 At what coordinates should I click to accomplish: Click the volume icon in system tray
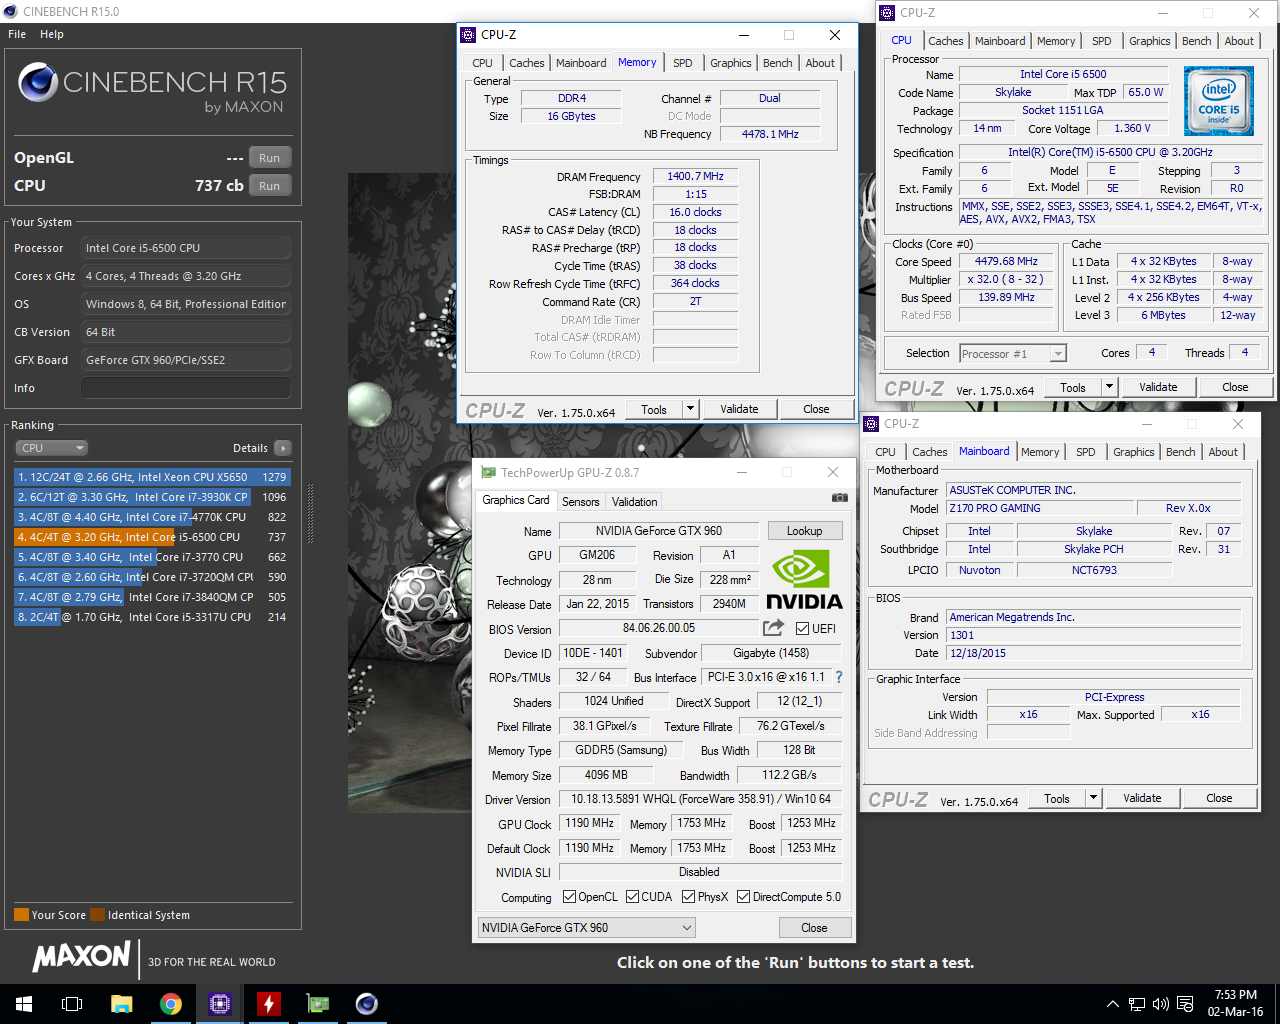coord(1161,1004)
